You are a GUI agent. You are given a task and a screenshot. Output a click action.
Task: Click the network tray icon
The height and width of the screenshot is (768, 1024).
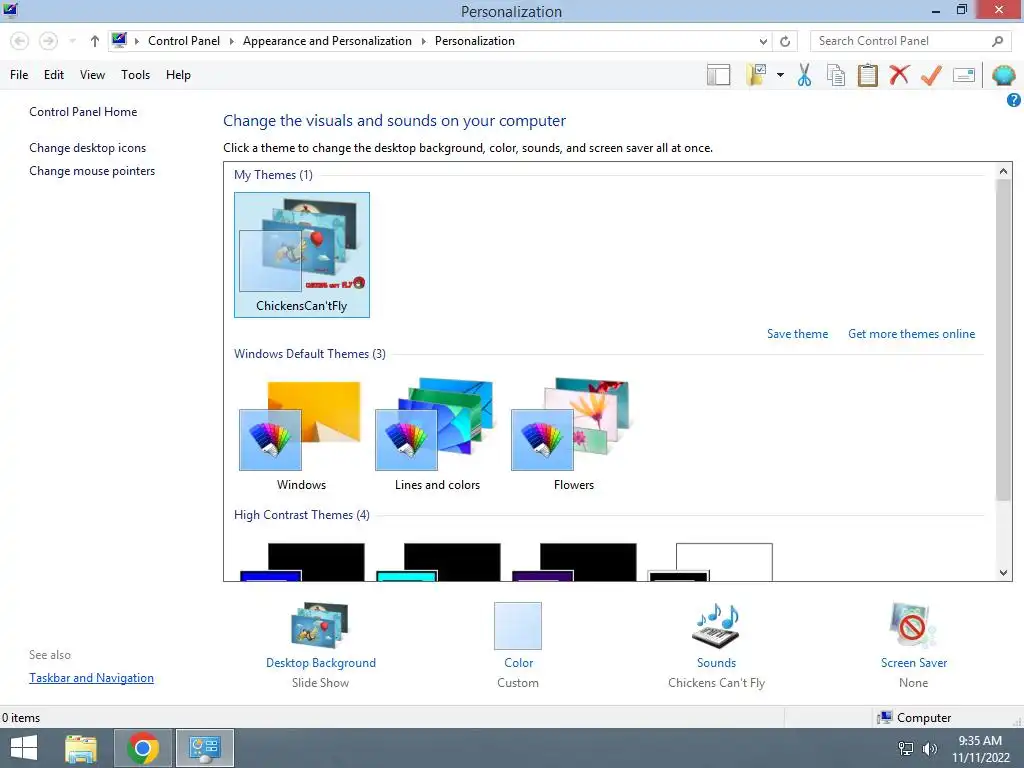point(906,748)
